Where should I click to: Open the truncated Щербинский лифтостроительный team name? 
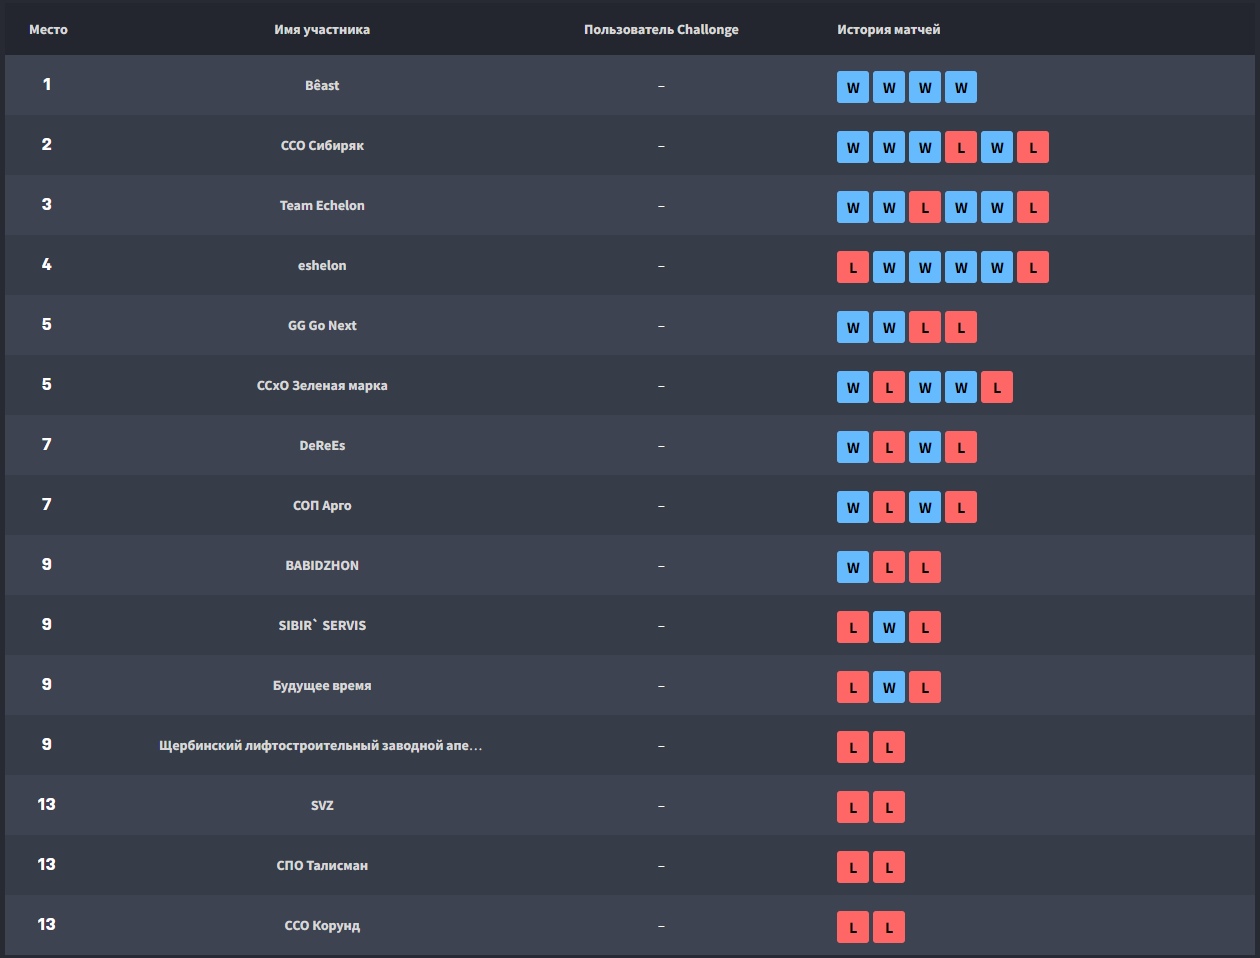320,745
